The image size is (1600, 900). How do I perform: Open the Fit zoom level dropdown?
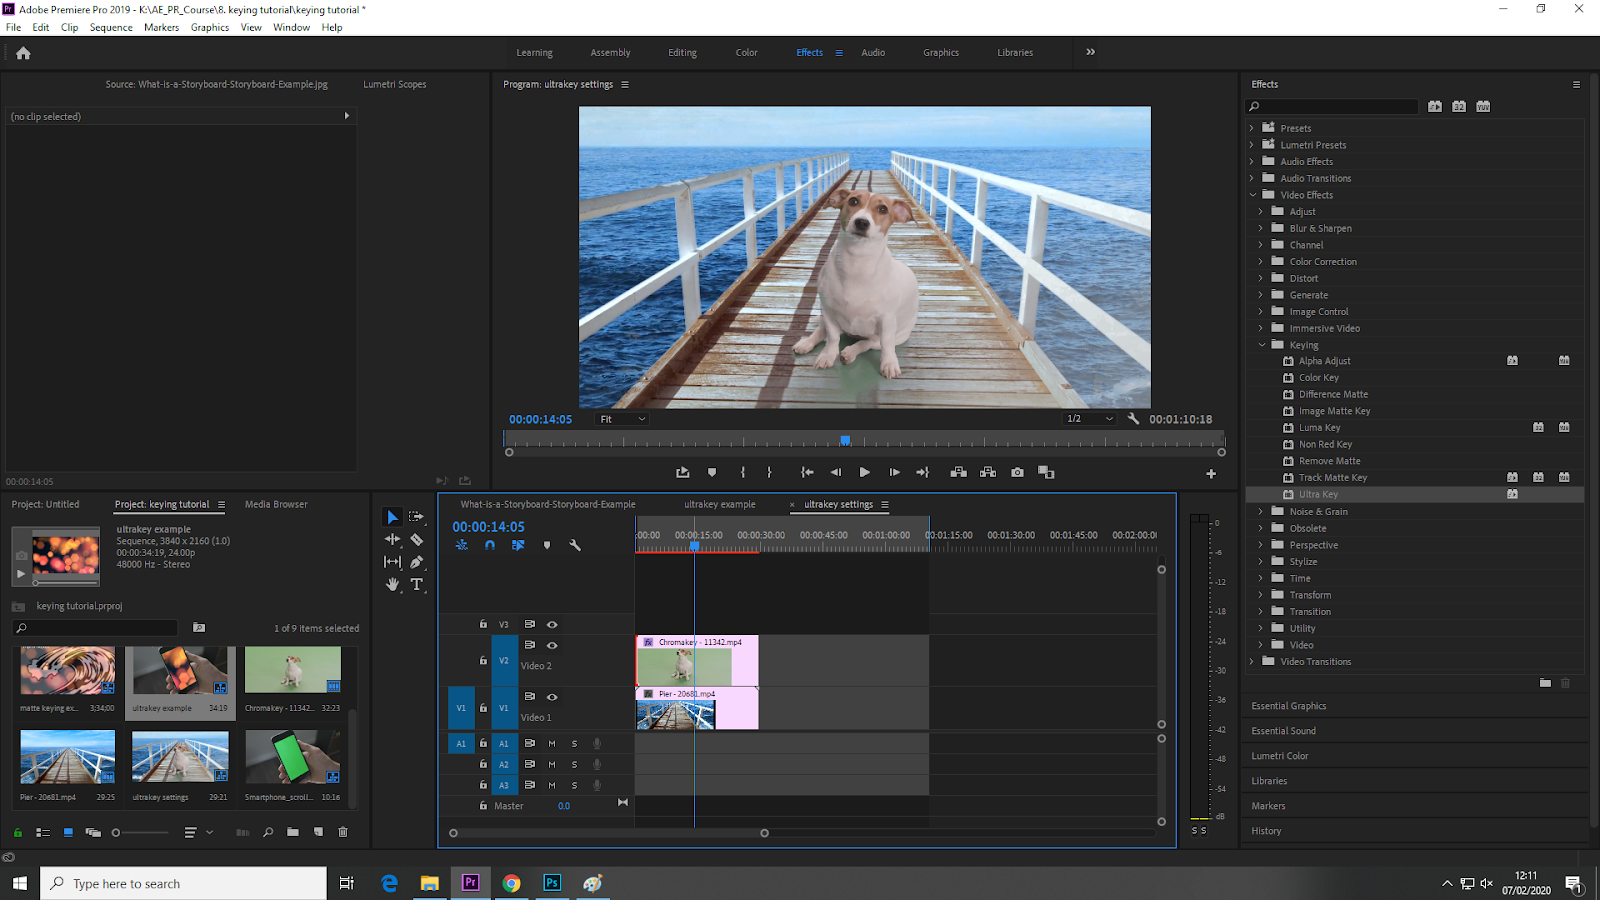622,419
